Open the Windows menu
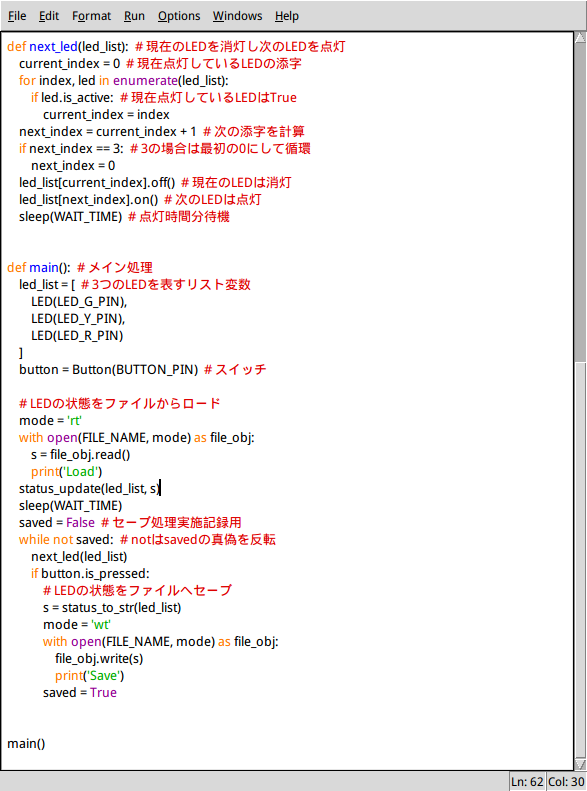 pos(237,16)
